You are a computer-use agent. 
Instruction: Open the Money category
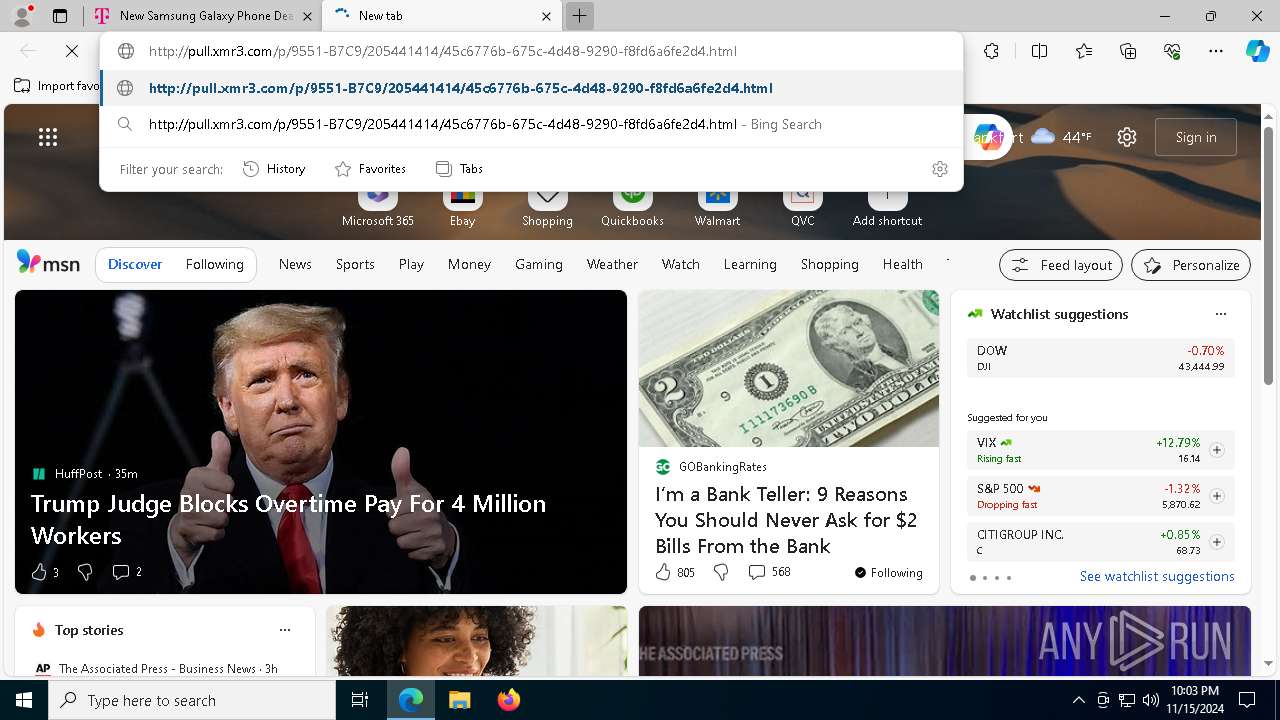click(469, 264)
